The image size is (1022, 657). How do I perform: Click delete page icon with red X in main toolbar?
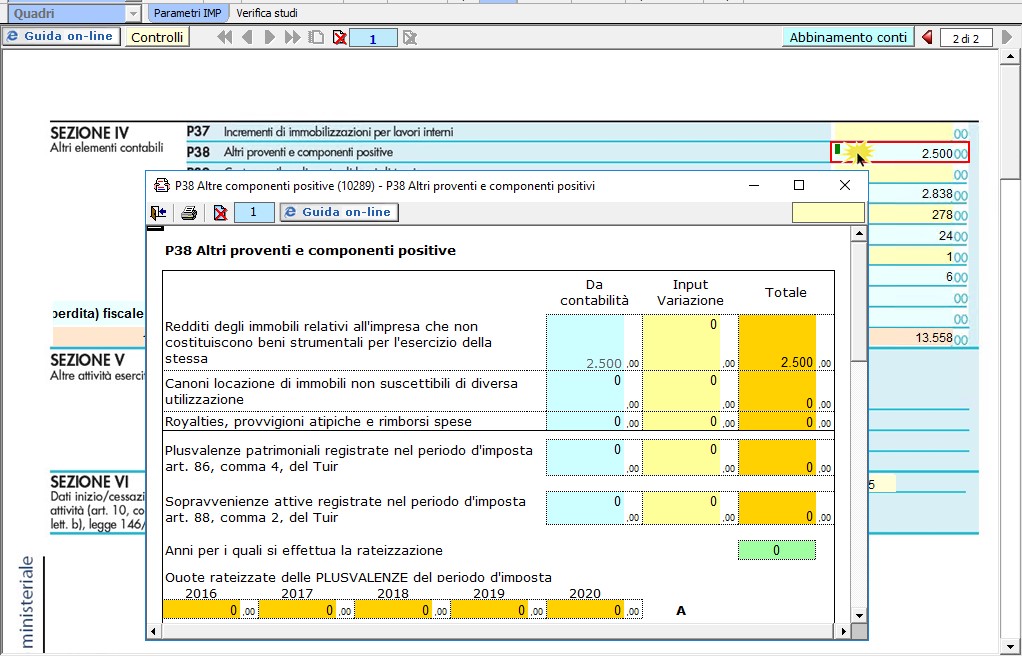[340, 38]
